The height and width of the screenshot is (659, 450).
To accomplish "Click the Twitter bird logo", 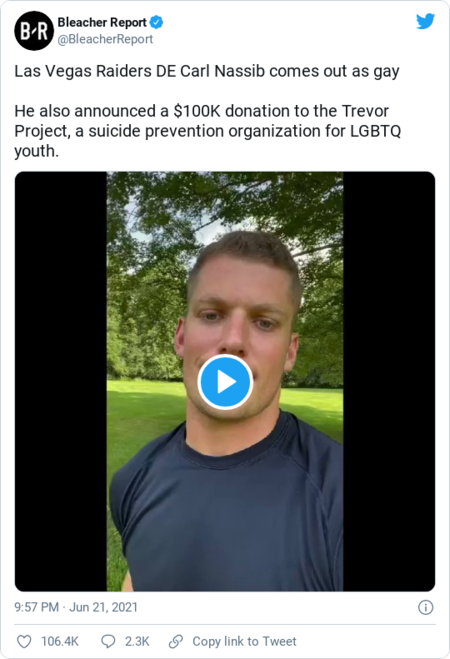I will 425,21.
